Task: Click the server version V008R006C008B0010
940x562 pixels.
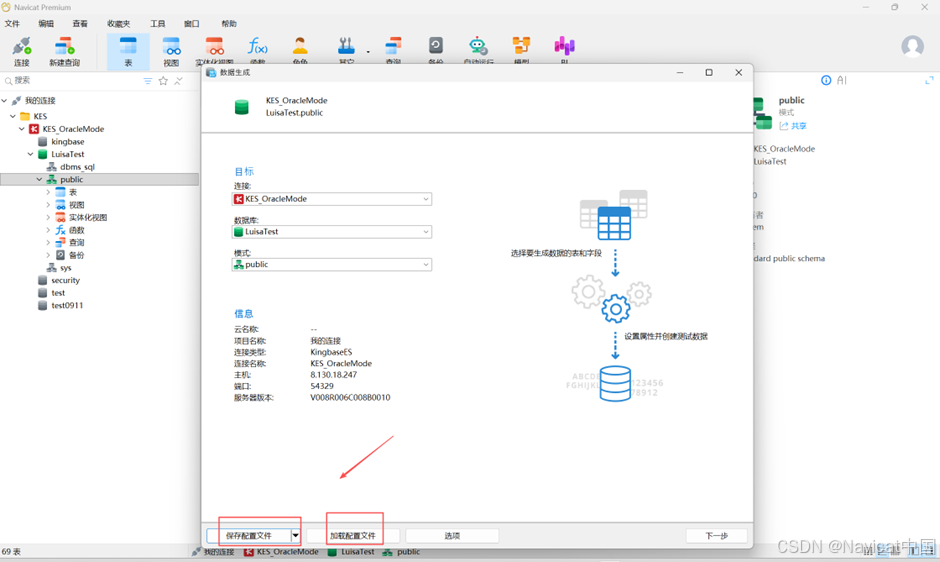Action: tap(350, 398)
